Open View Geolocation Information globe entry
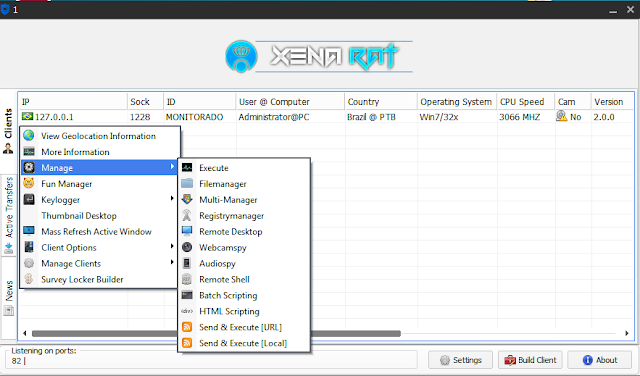This screenshot has width=640, height=376. tap(29, 136)
